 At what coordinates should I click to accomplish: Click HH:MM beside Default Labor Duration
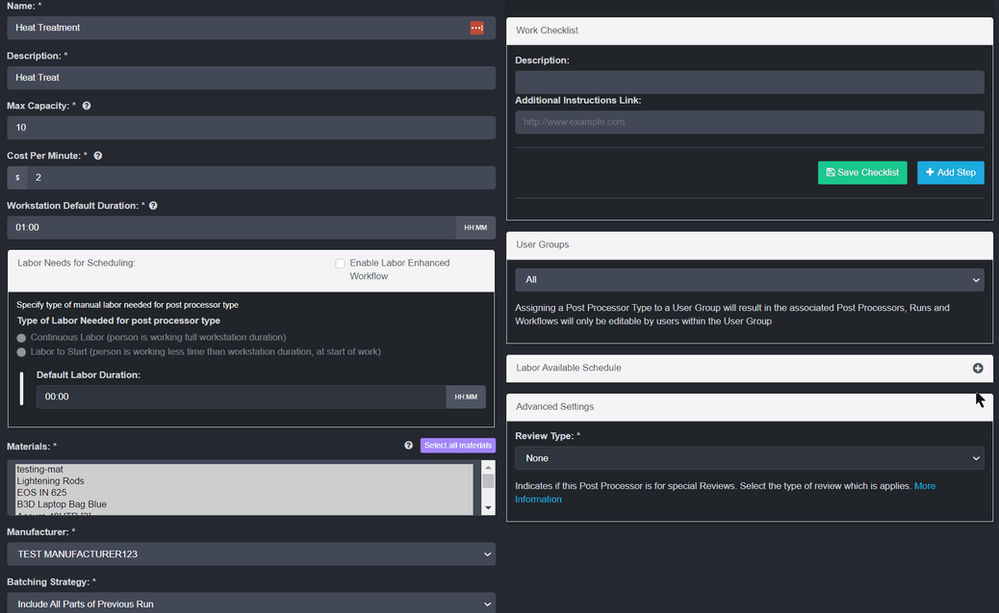click(465, 396)
